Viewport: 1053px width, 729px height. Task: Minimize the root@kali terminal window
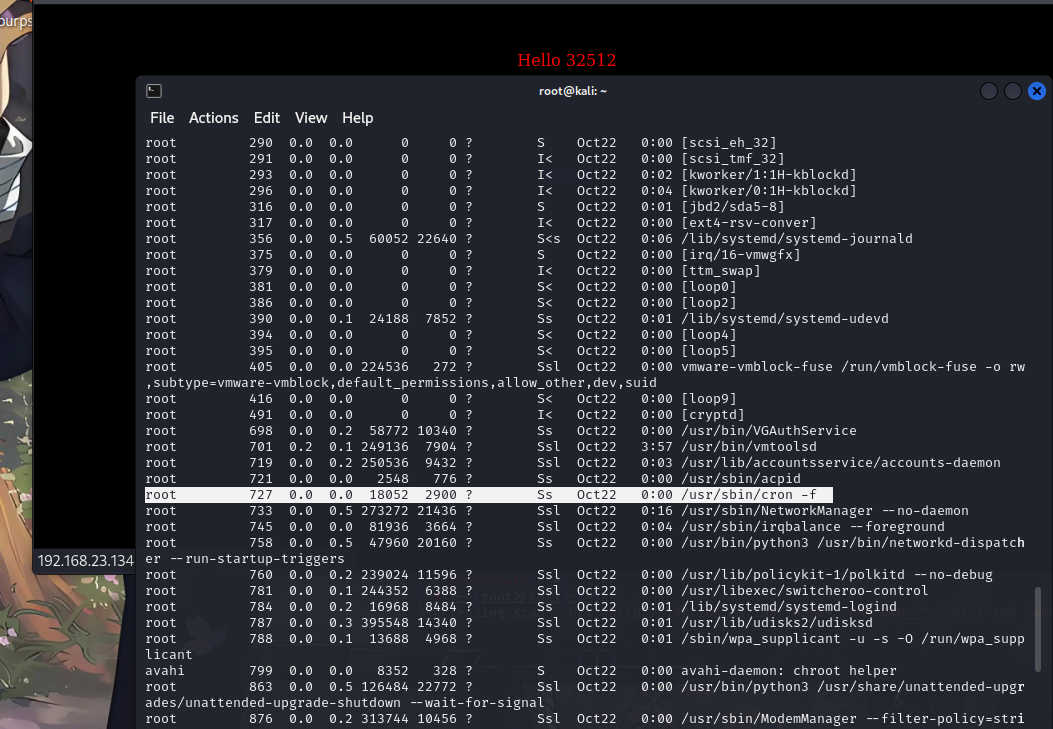[x=989, y=91]
